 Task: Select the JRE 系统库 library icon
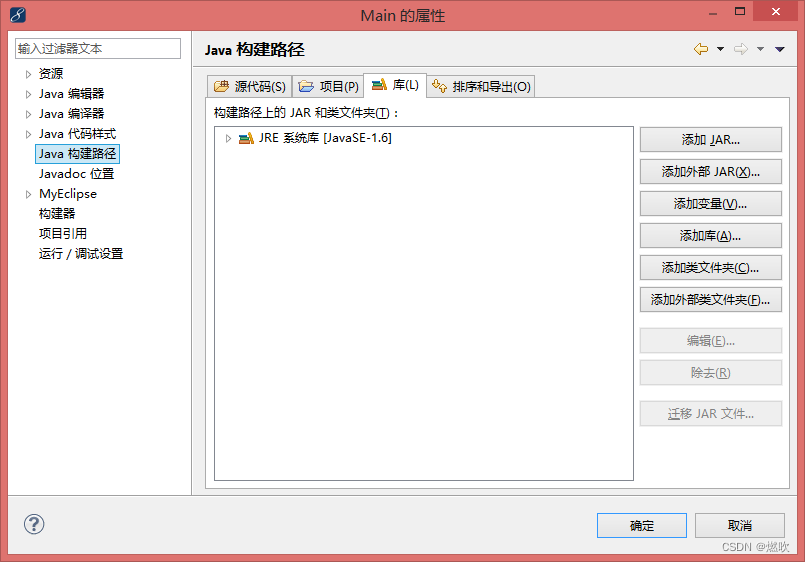tap(246, 138)
